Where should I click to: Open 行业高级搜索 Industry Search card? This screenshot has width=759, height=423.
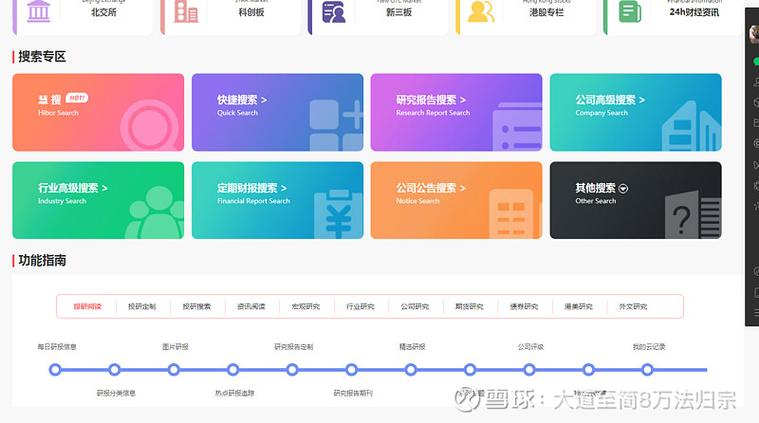pyautogui.click(x=98, y=200)
